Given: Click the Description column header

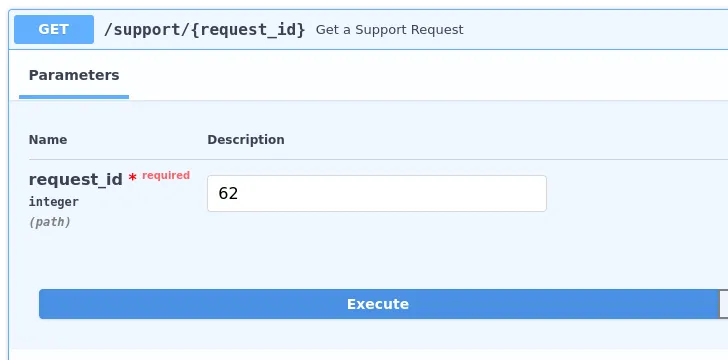Looking at the screenshot, I should coord(246,140).
